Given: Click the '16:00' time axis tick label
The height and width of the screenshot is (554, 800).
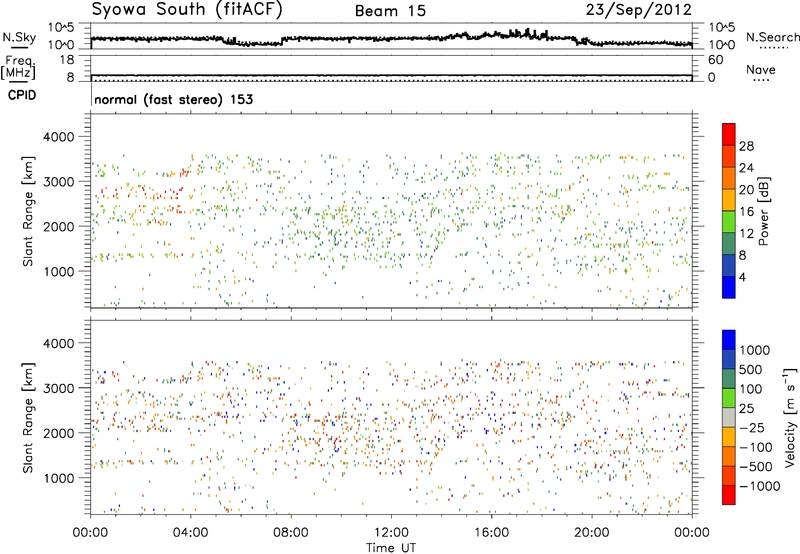Looking at the screenshot, I should pos(491,533).
